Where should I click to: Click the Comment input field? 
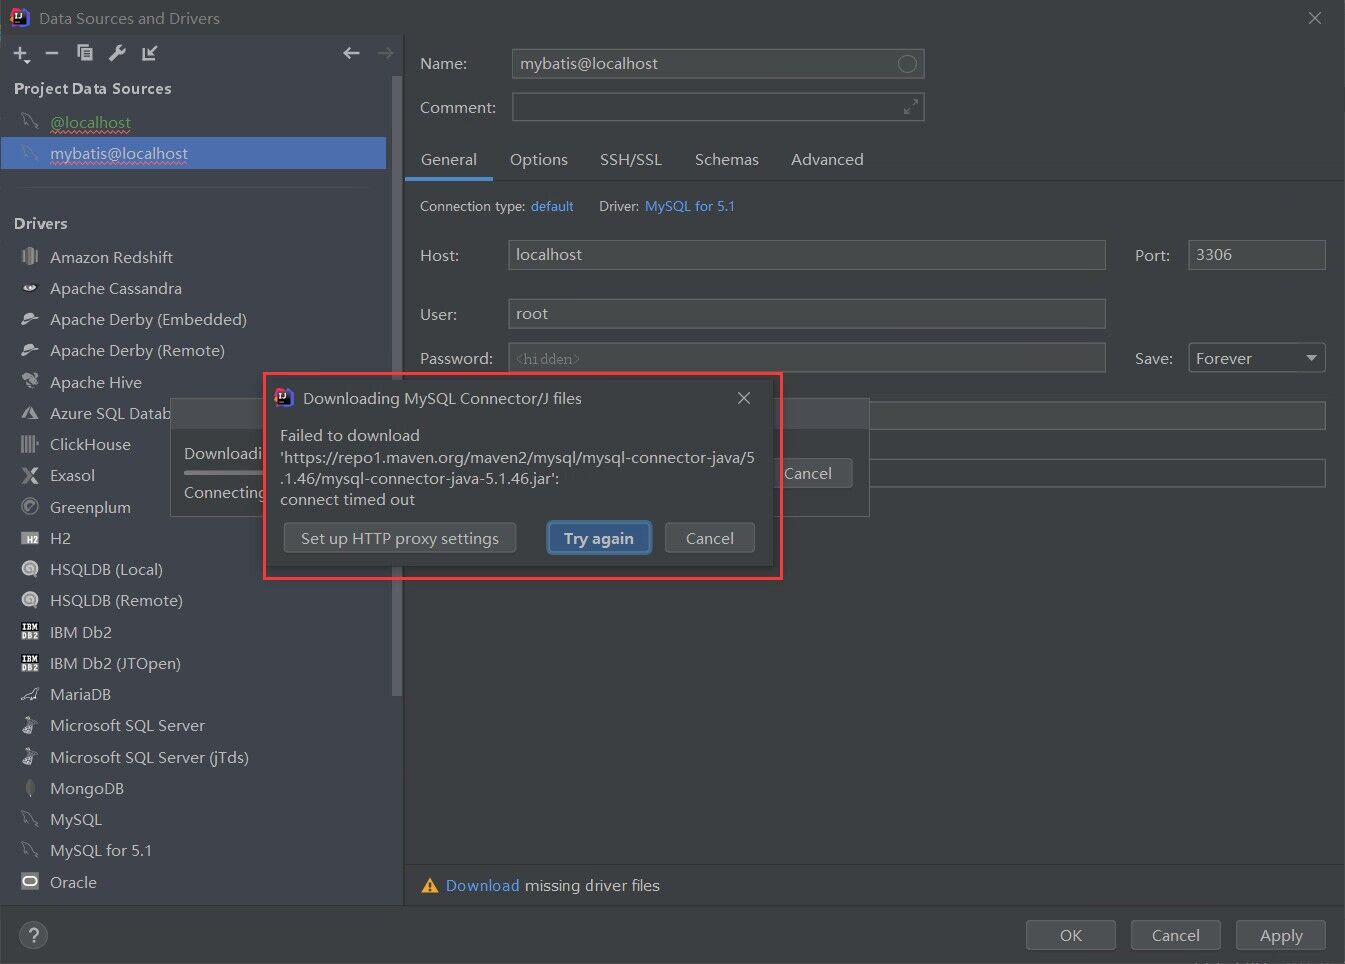[x=718, y=107]
